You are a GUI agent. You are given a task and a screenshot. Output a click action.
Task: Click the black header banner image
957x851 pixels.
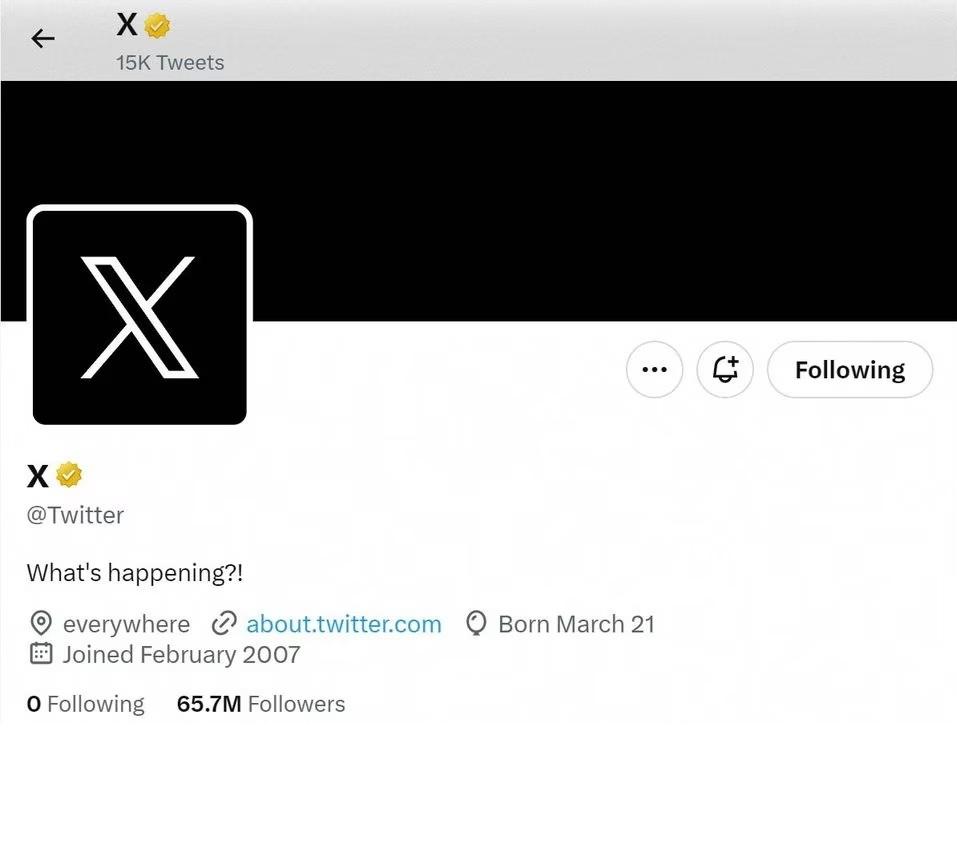(600, 200)
